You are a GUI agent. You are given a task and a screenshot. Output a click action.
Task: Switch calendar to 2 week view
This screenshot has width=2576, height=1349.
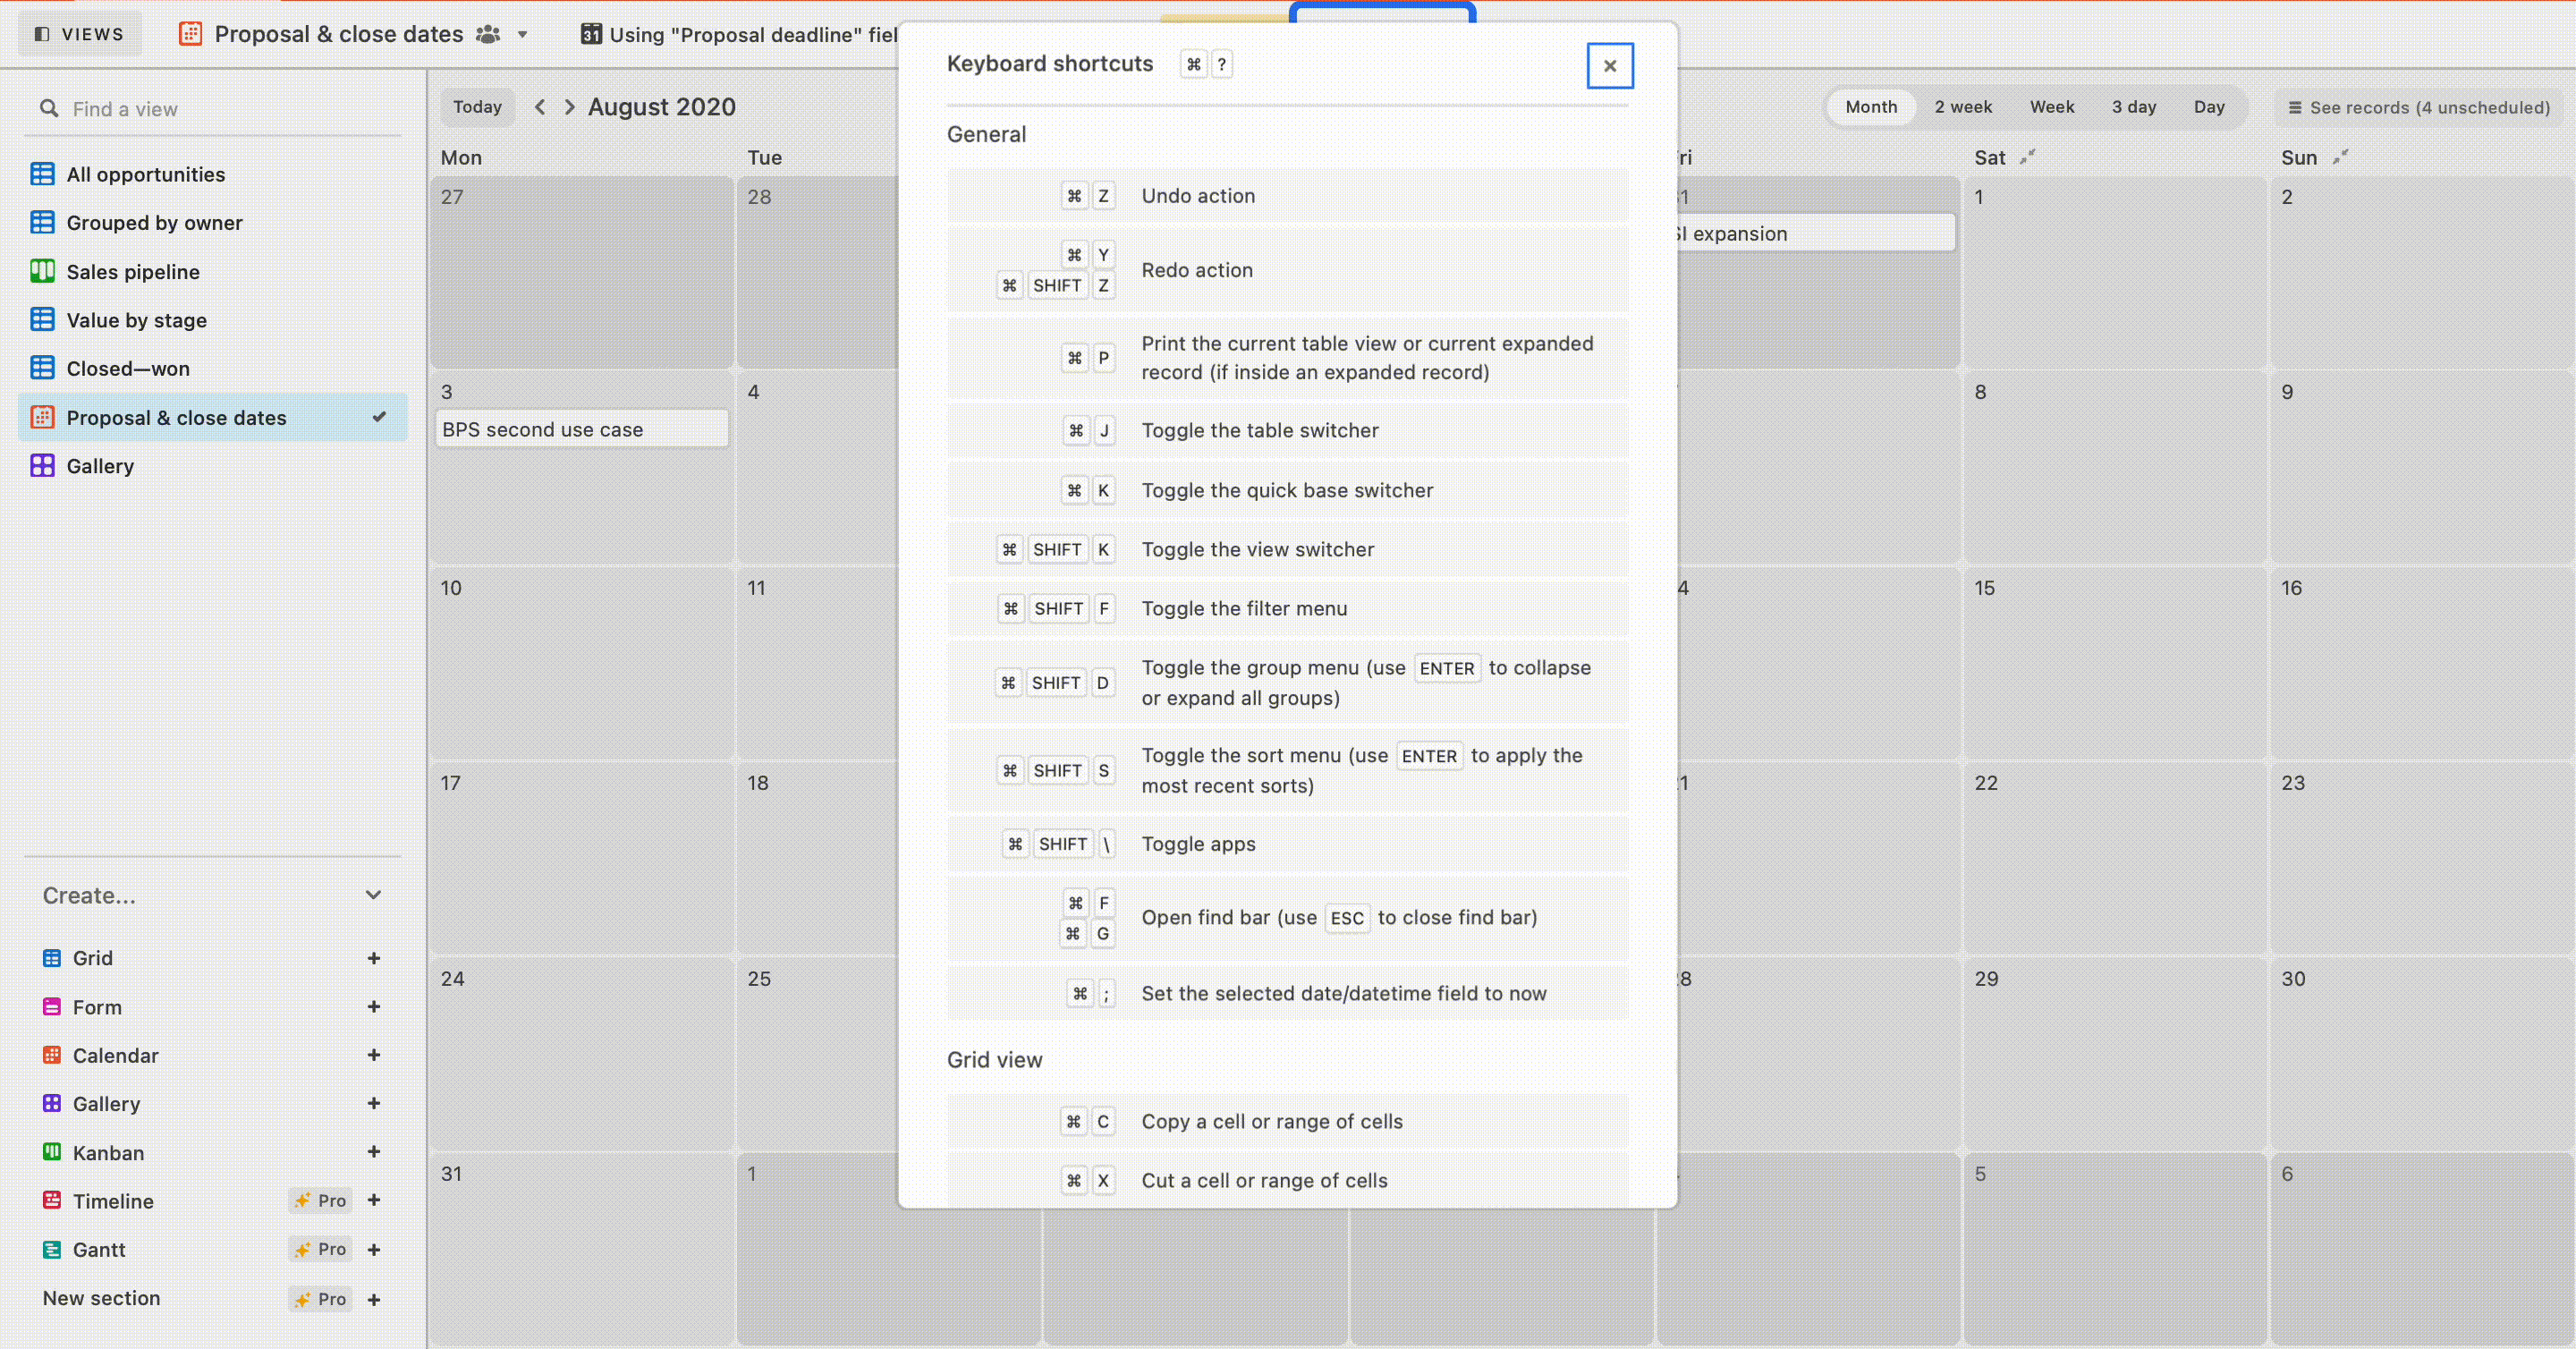tap(1962, 107)
